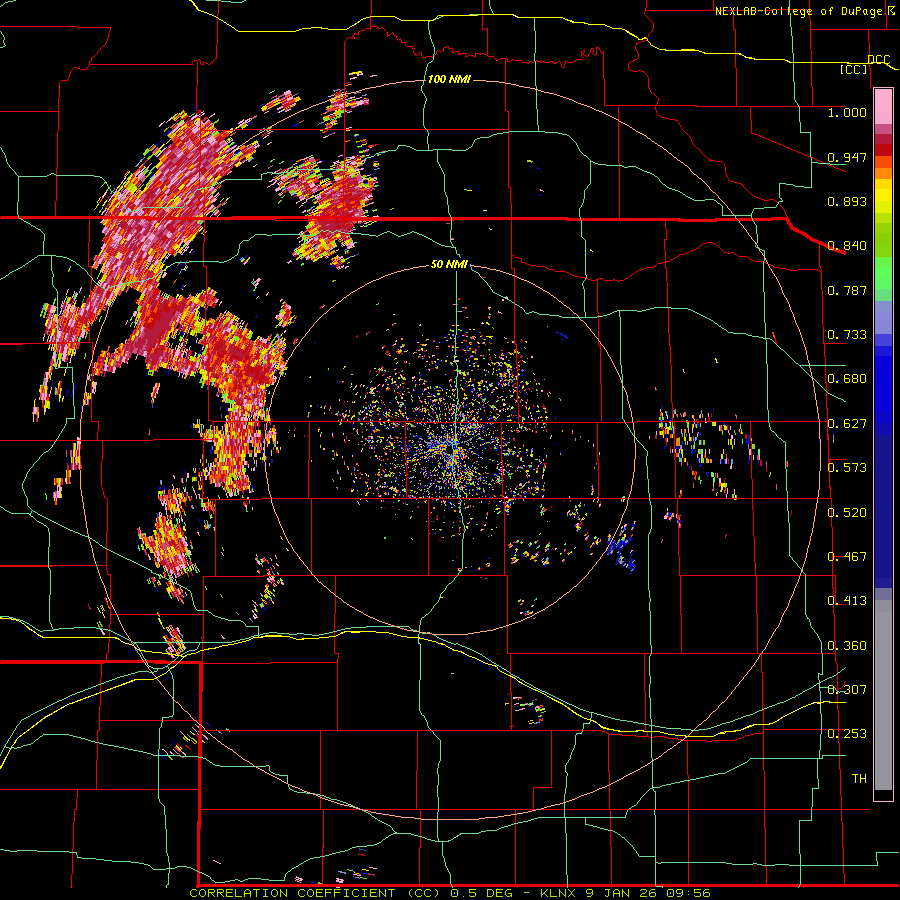
Task: Click the DCC label above legend
Action: click(879, 60)
